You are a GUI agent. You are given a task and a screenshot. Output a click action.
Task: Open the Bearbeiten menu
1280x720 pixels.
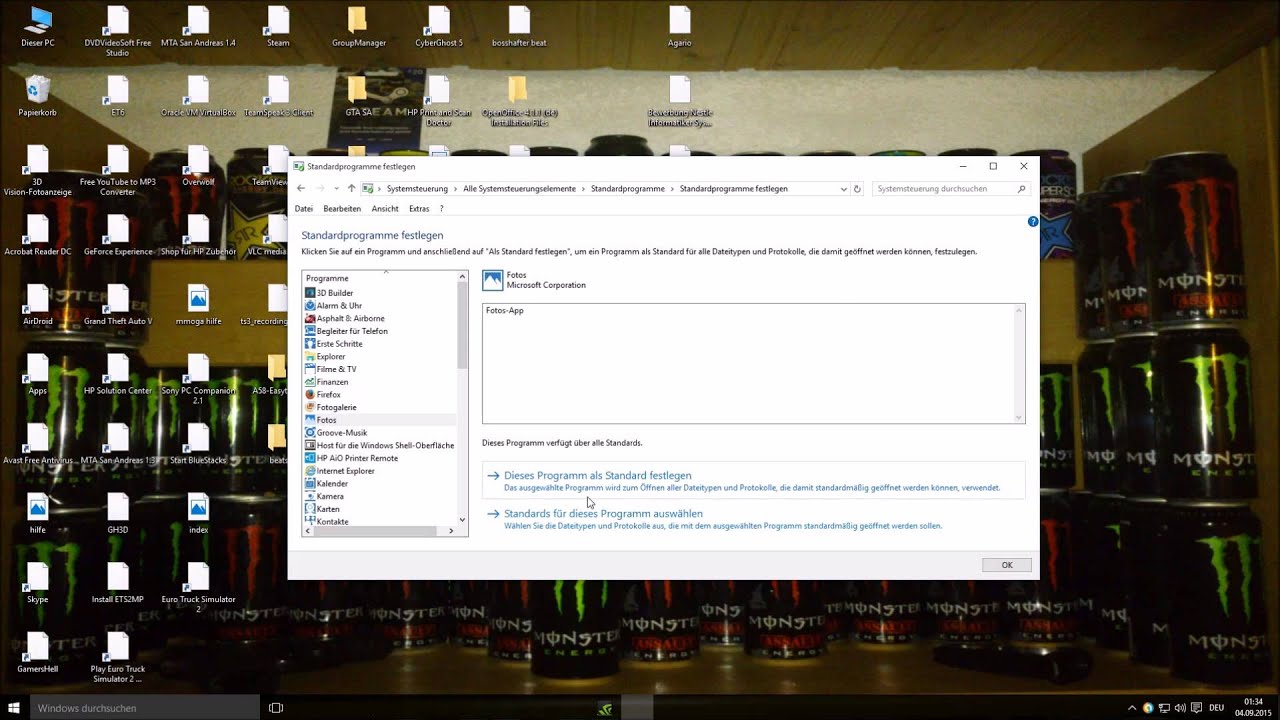(x=342, y=209)
